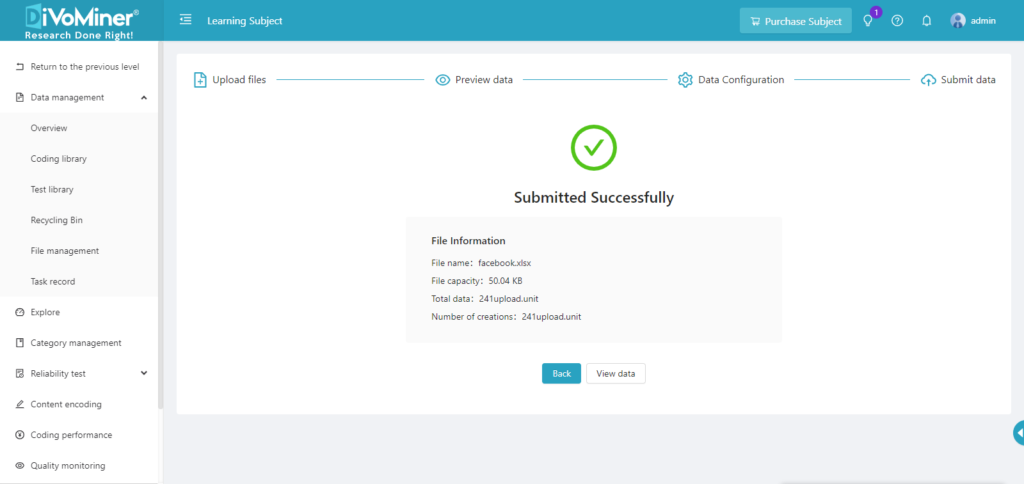Click the Category management icon
Screen dimensions: 1024x484
point(19,343)
